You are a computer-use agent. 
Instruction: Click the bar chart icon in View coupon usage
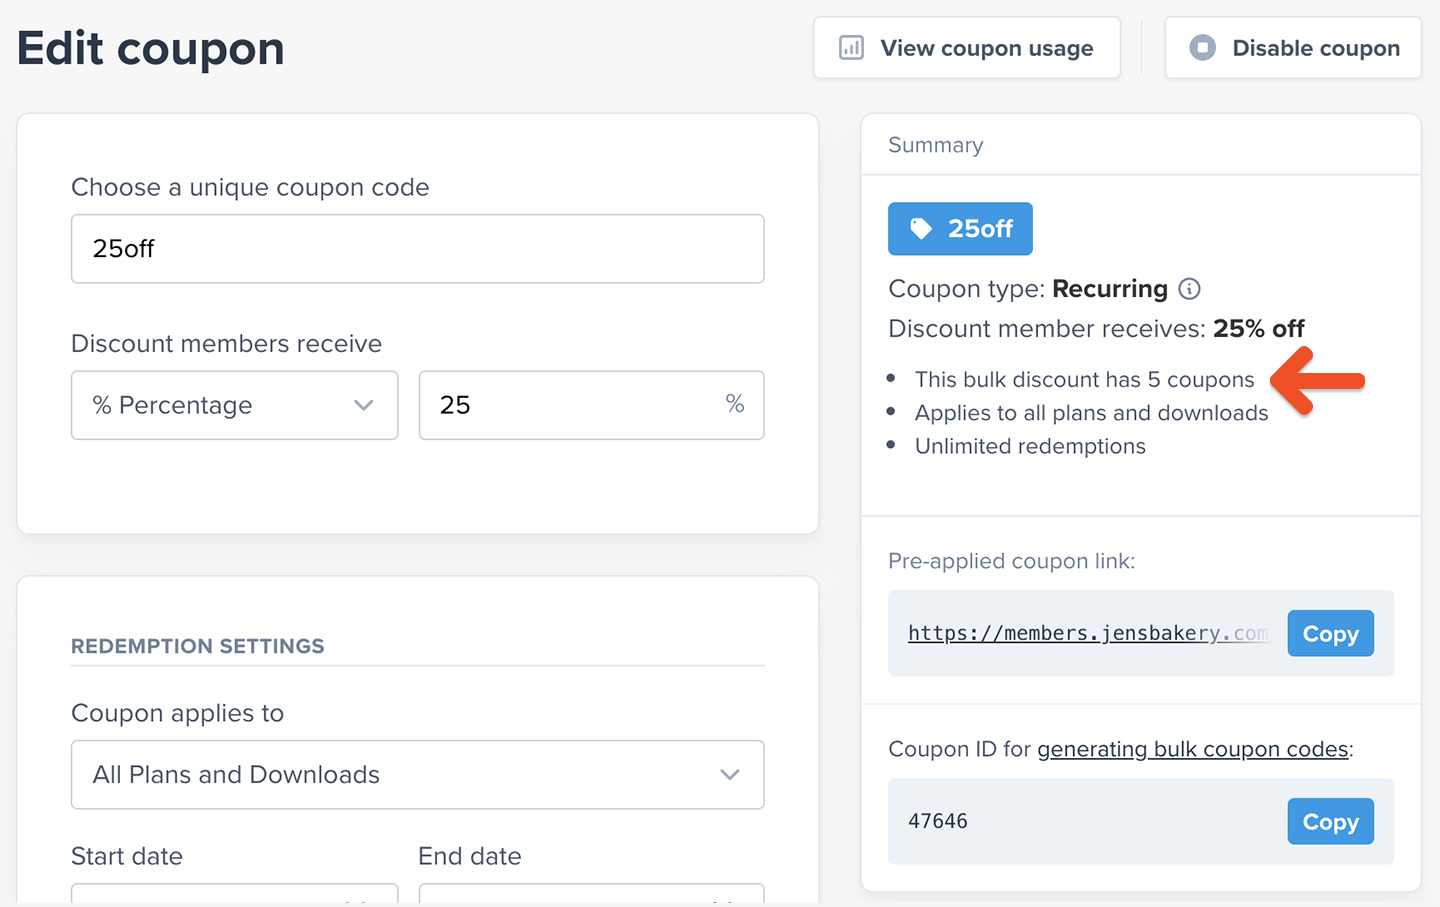coord(851,48)
